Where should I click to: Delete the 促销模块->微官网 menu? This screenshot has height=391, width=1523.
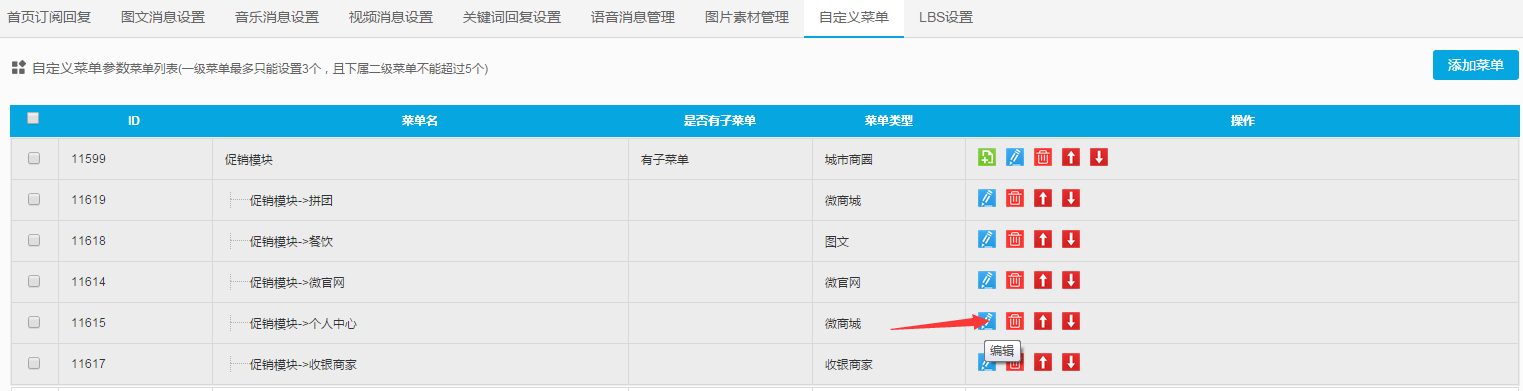(x=1015, y=280)
